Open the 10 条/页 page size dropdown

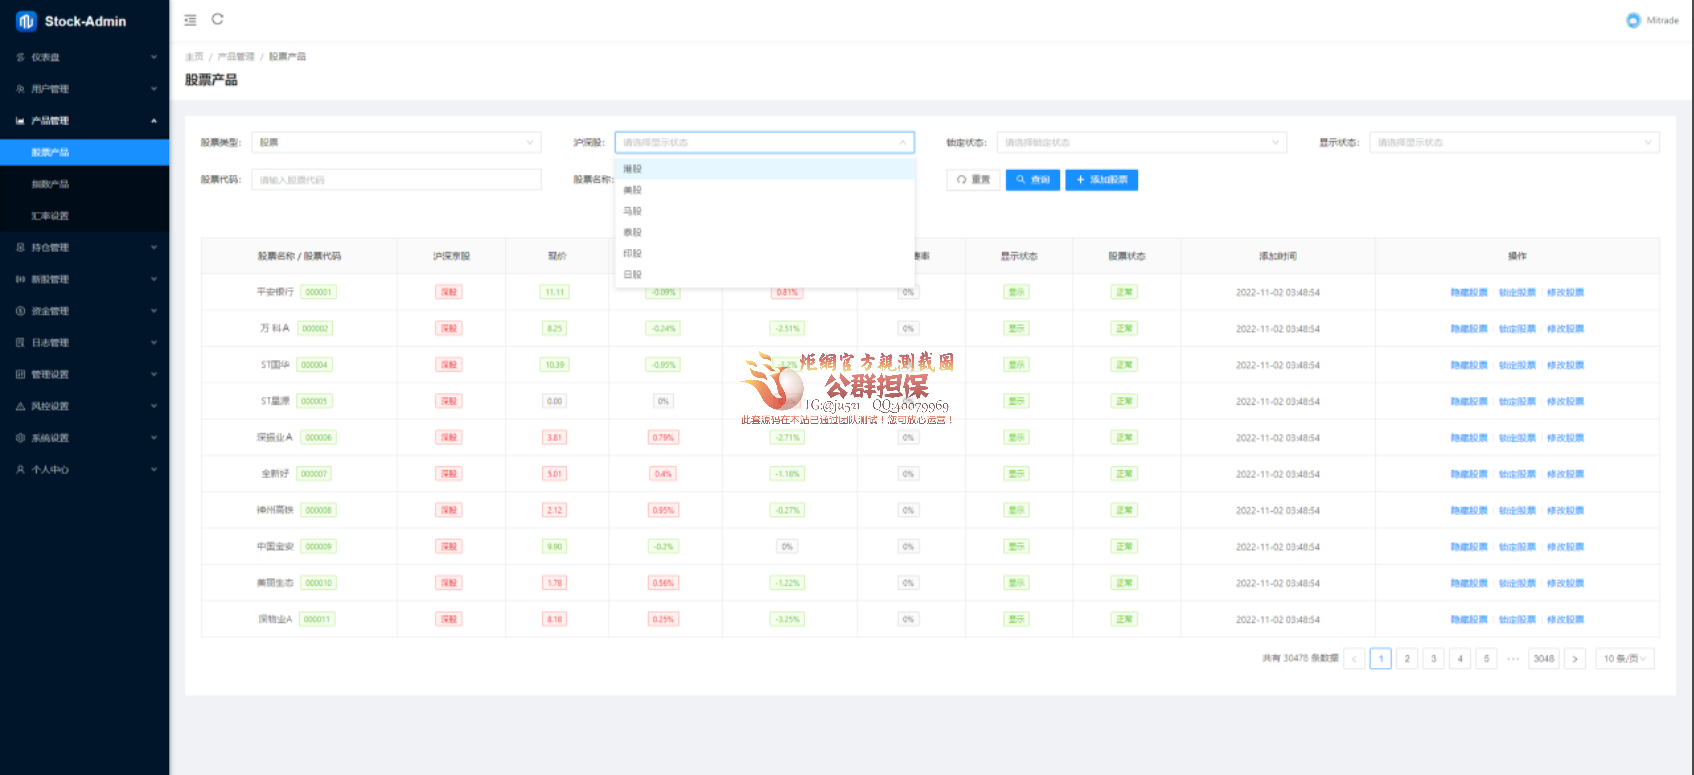pos(1624,659)
